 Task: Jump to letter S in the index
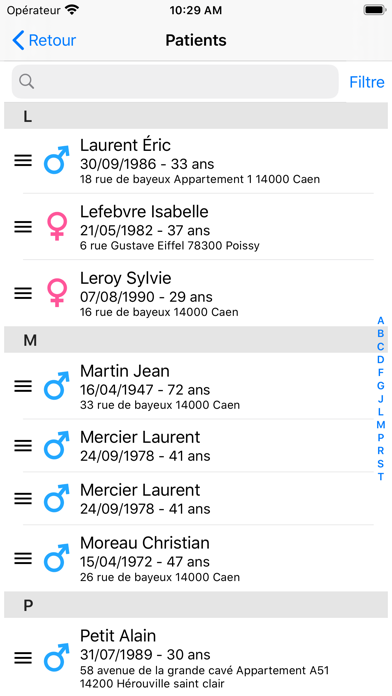coord(380,464)
